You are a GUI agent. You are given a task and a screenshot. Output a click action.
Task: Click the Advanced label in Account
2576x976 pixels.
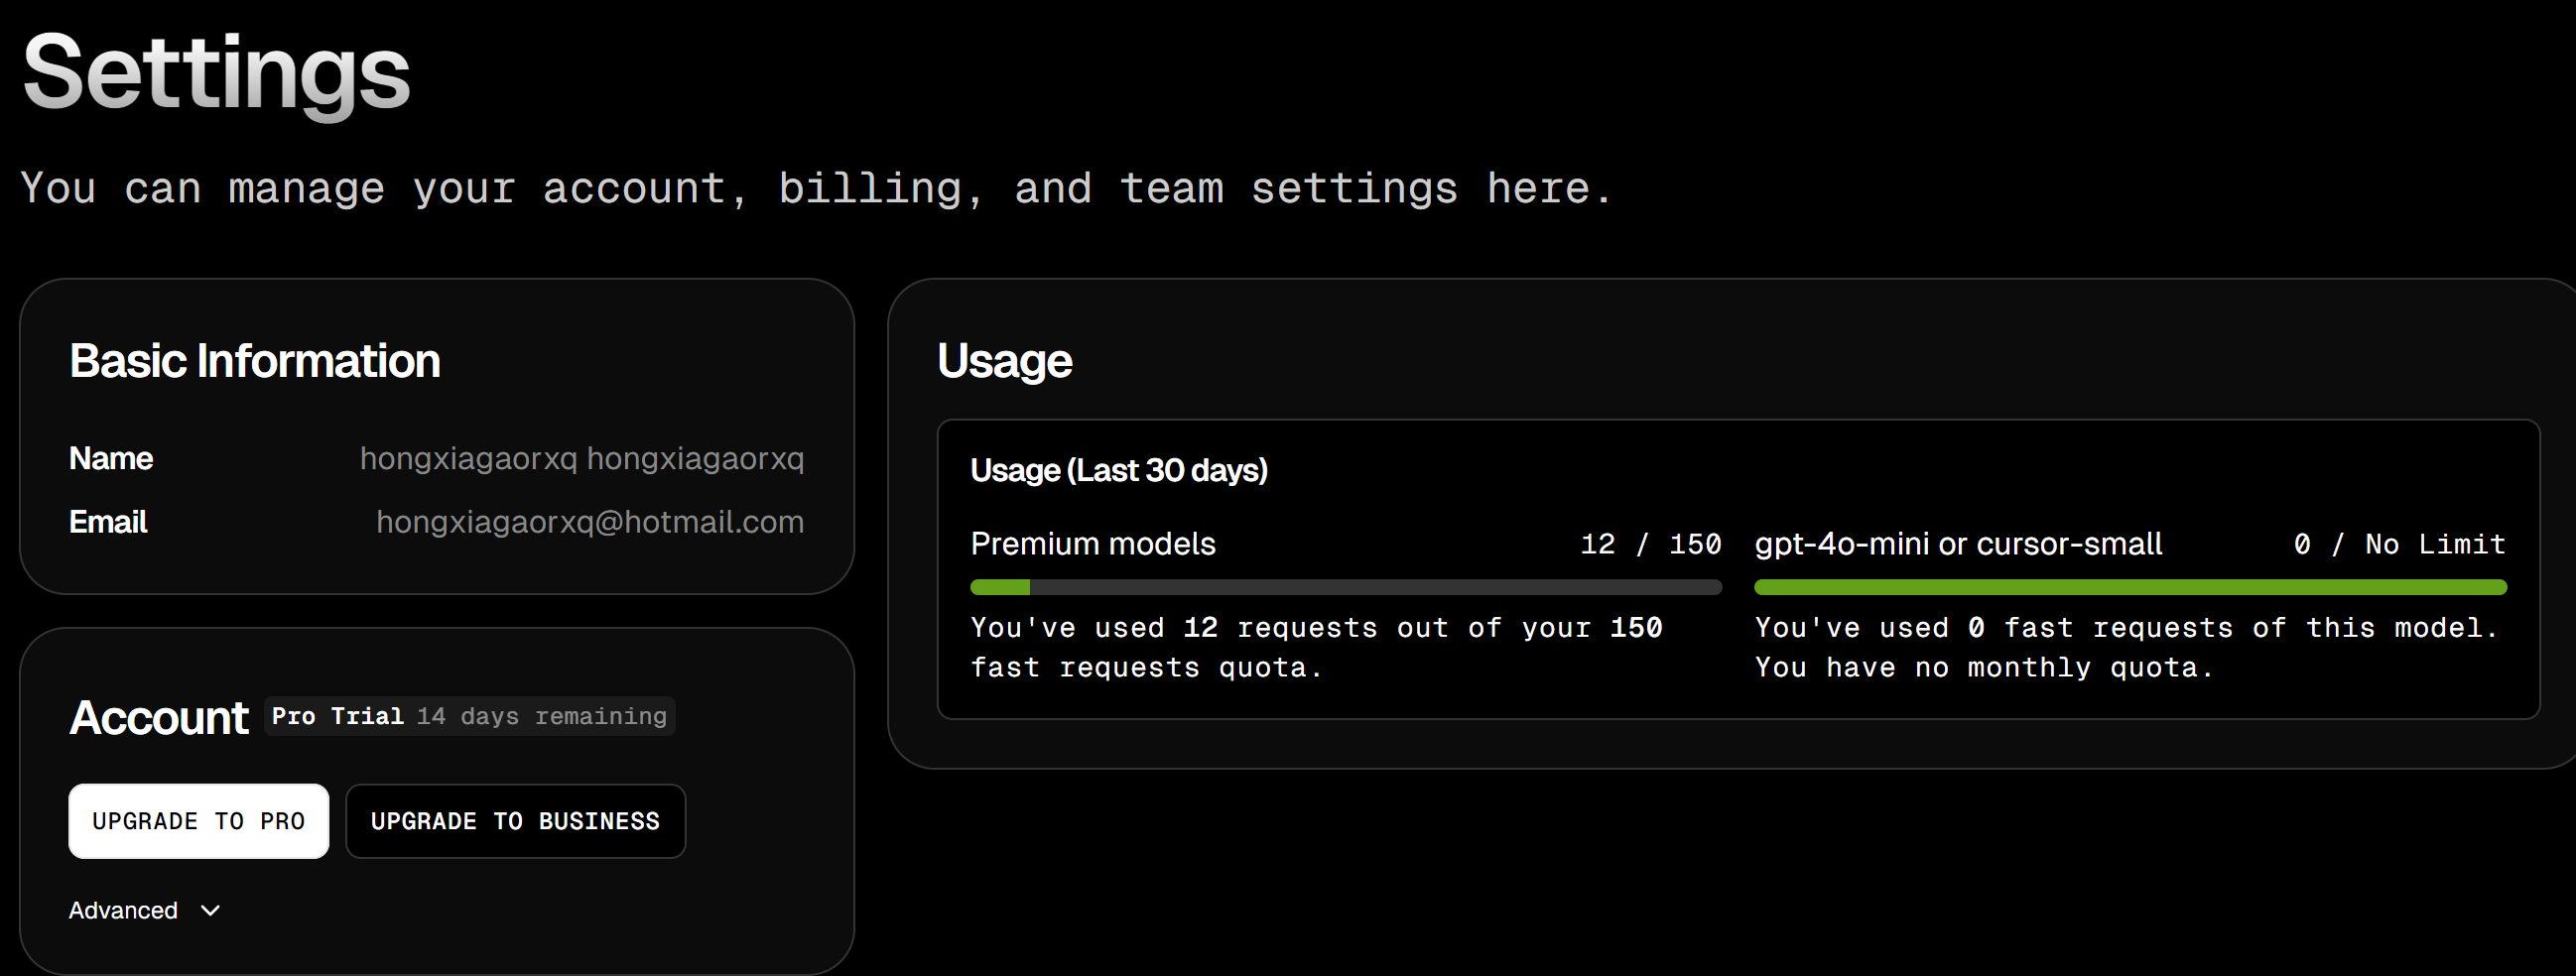pyautogui.click(x=123, y=911)
